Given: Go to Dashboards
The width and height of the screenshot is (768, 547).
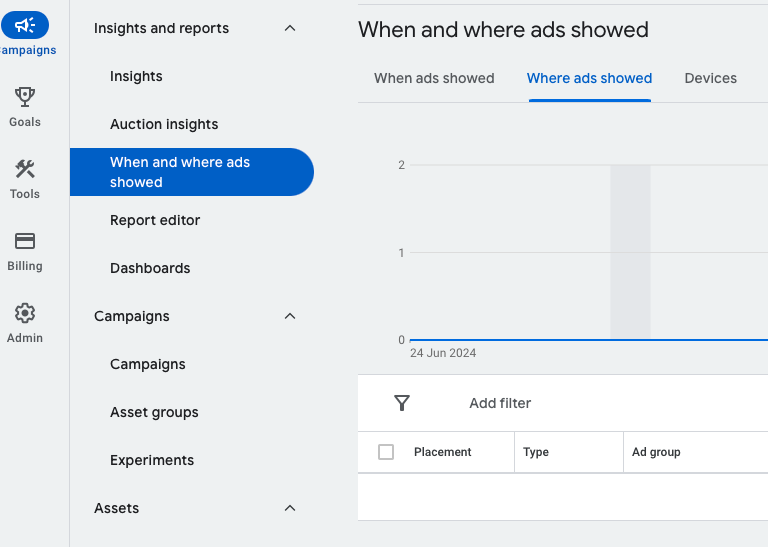Looking at the screenshot, I should (150, 268).
